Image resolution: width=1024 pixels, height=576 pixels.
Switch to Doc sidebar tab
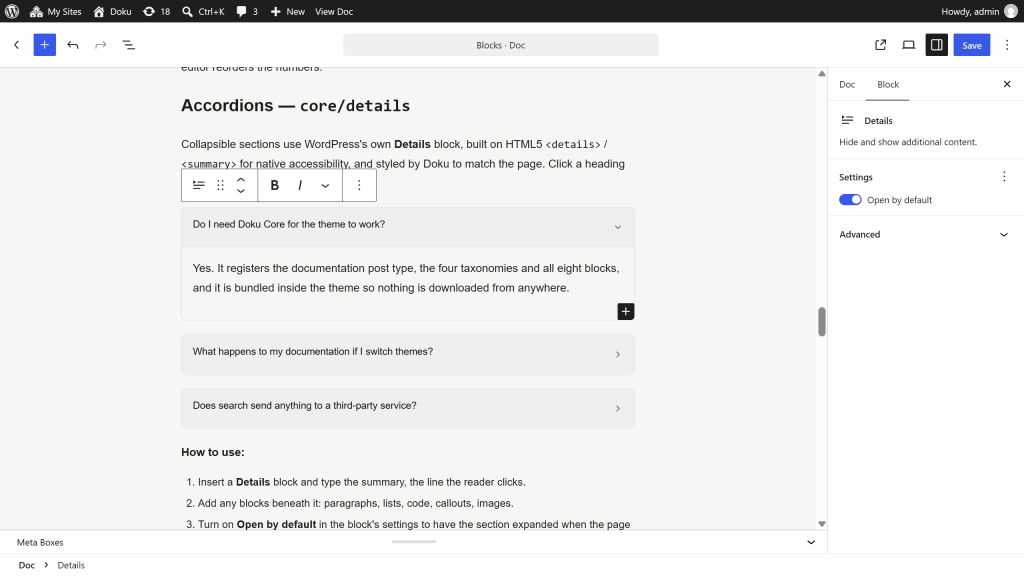pos(847,84)
